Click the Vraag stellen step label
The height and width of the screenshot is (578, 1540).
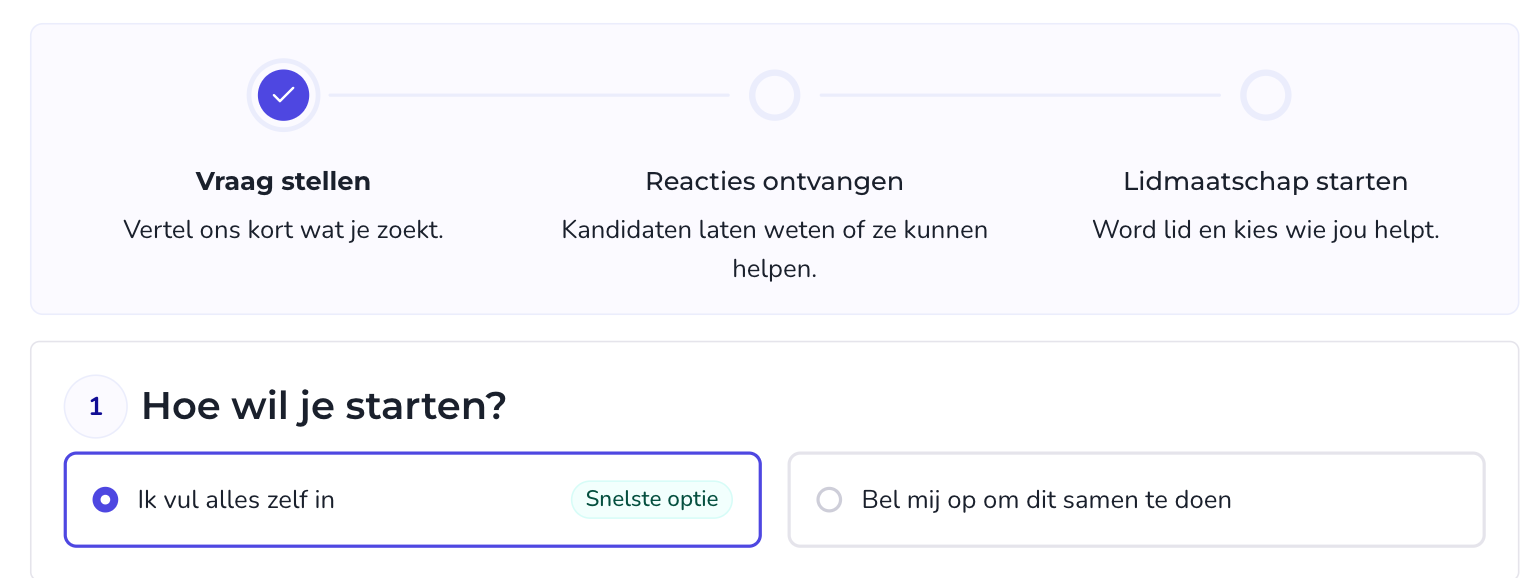pyautogui.click(x=283, y=181)
